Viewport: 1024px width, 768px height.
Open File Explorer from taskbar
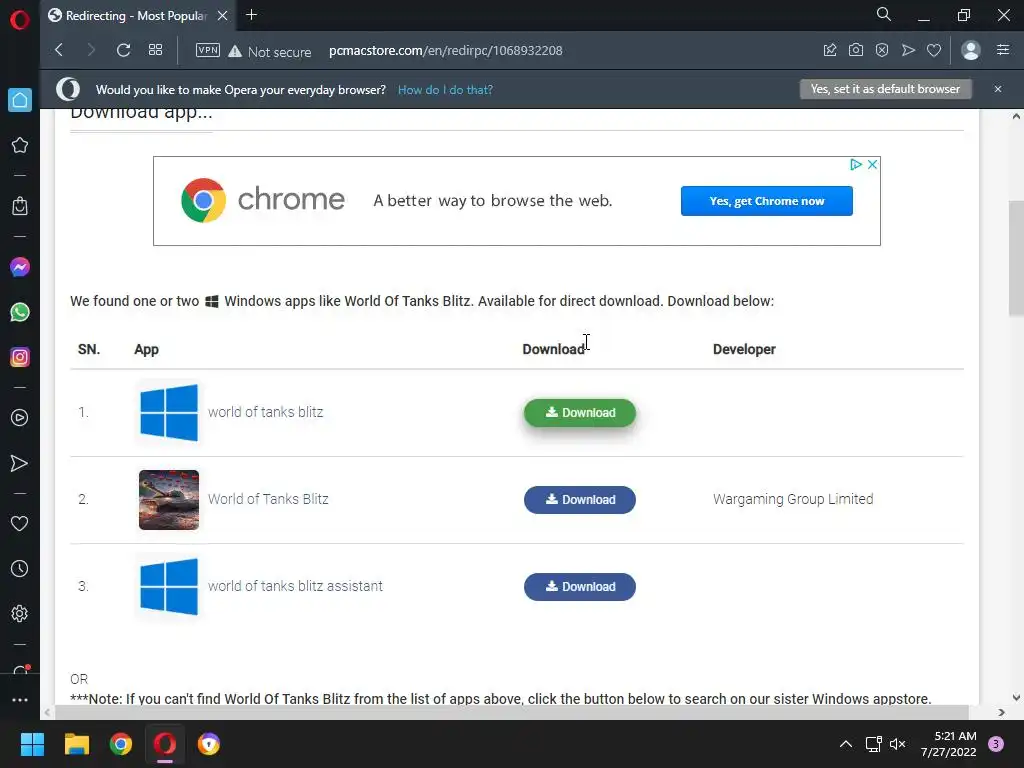76,744
